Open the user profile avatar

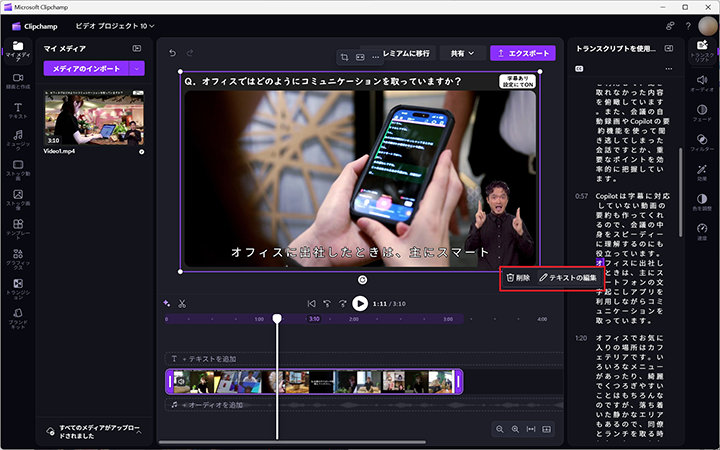click(x=707, y=26)
